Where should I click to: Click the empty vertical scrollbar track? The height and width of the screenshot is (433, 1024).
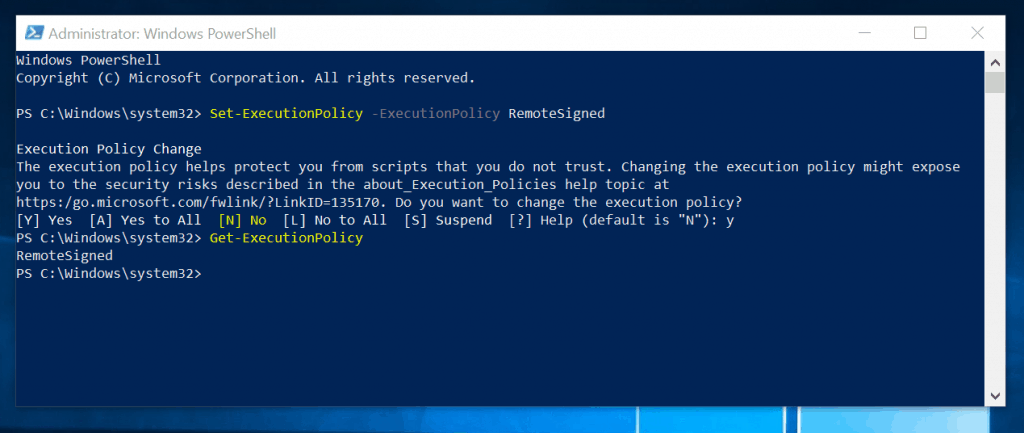pos(994,250)
